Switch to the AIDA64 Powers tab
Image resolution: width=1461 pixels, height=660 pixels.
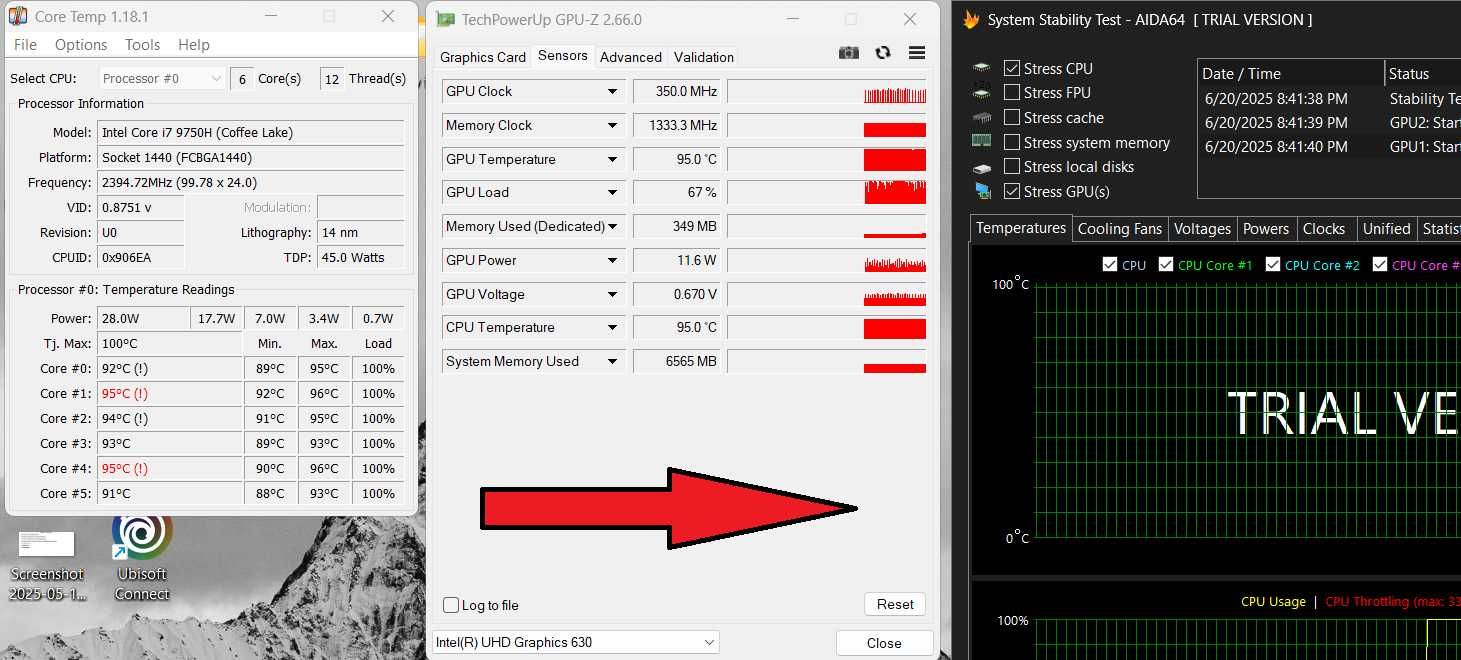[x=1266, y=229]
